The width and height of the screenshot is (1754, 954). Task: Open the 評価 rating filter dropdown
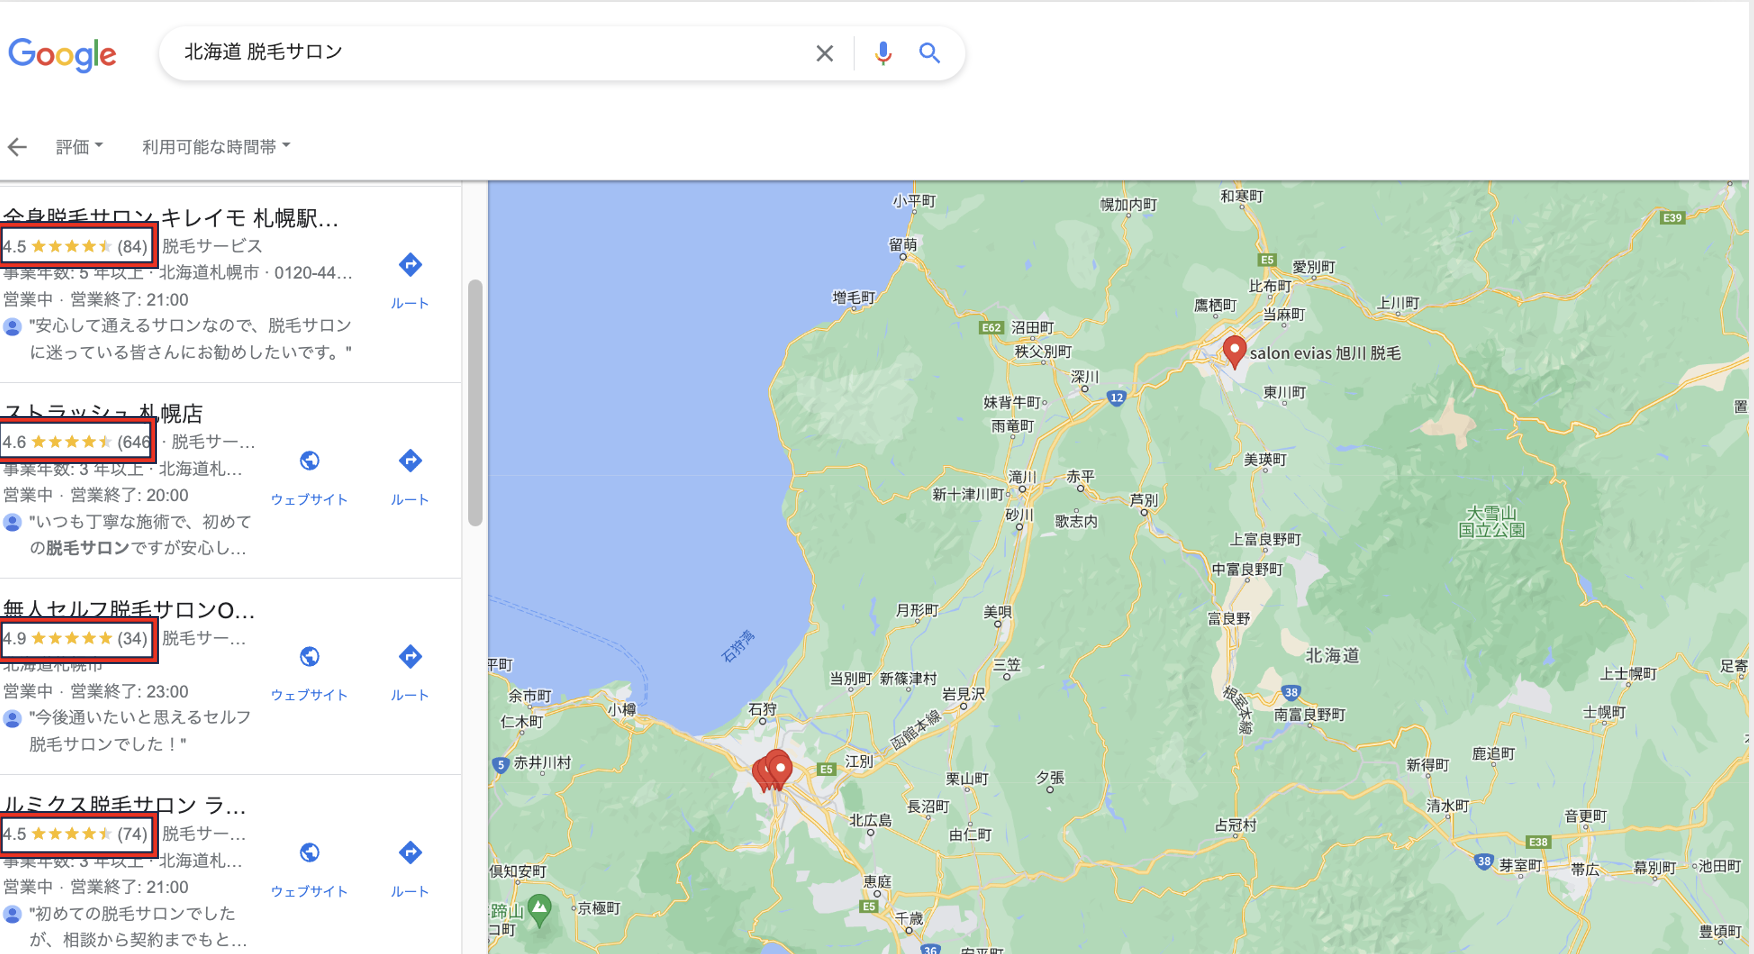(79, 147)
